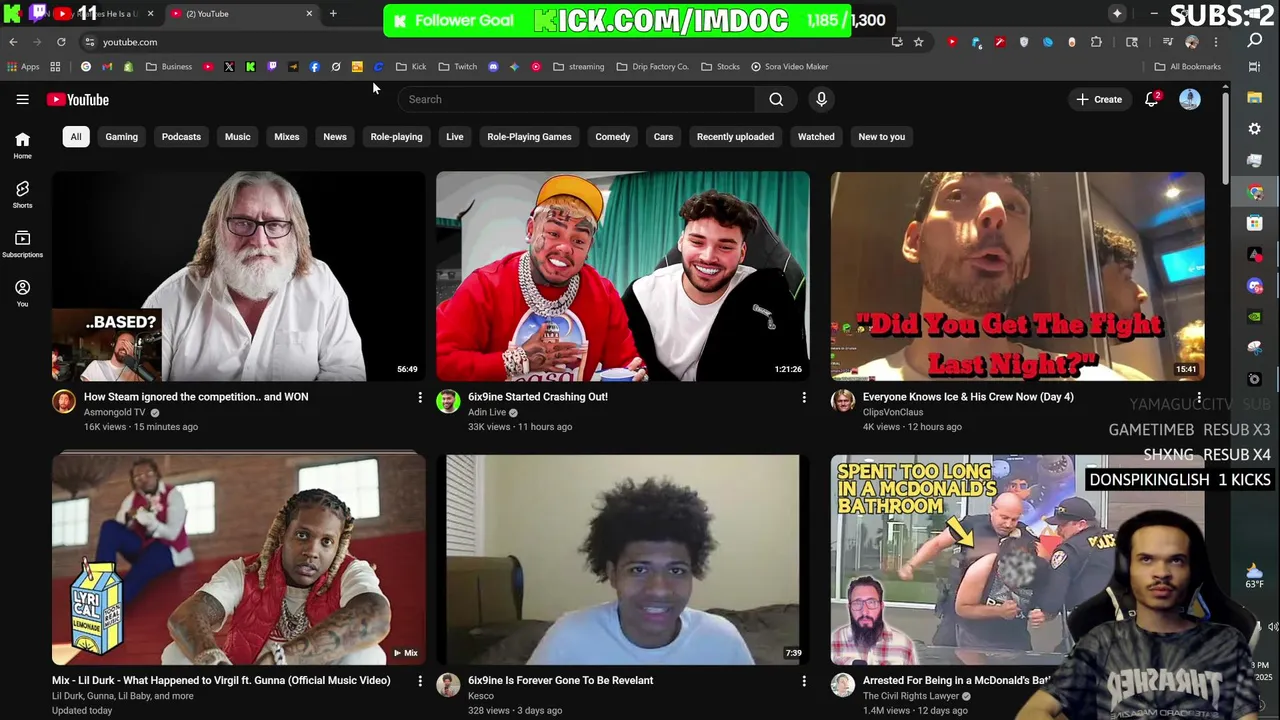Image resolution: width=1280 pixels, height=720 pixels.
Task: Select the Watched filter chip
Action: (x=816, y=136)
